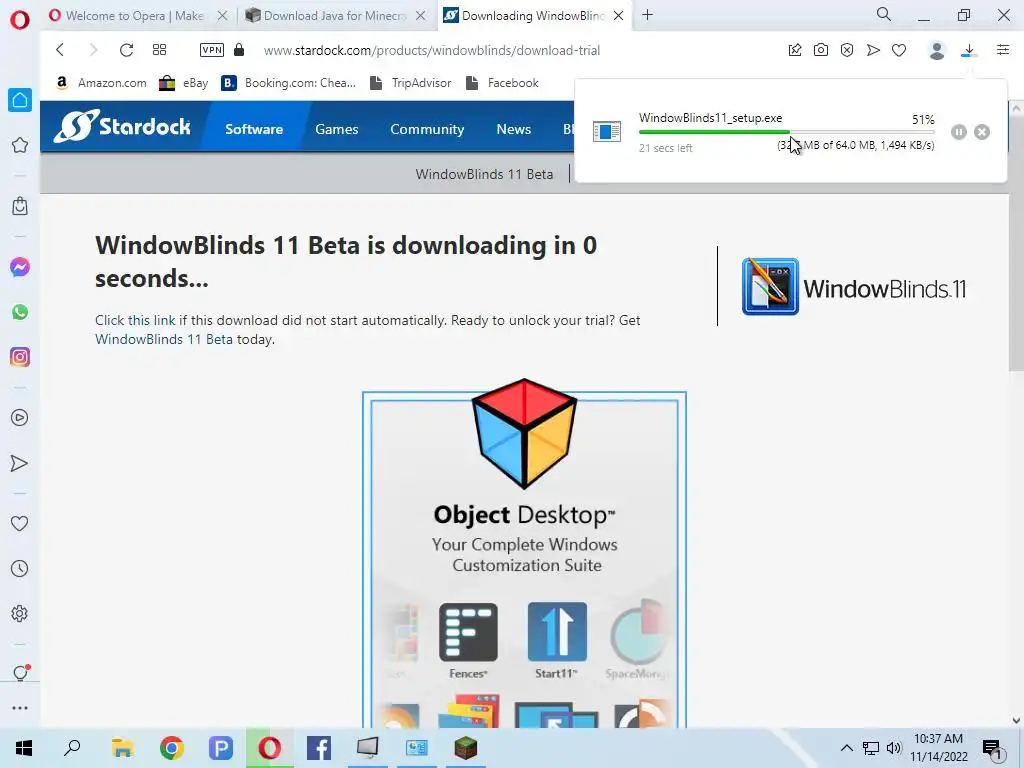Screen dimensions: 1024x768
Task: Open Instagram in Opera sidebar
Action: (20, 357)
